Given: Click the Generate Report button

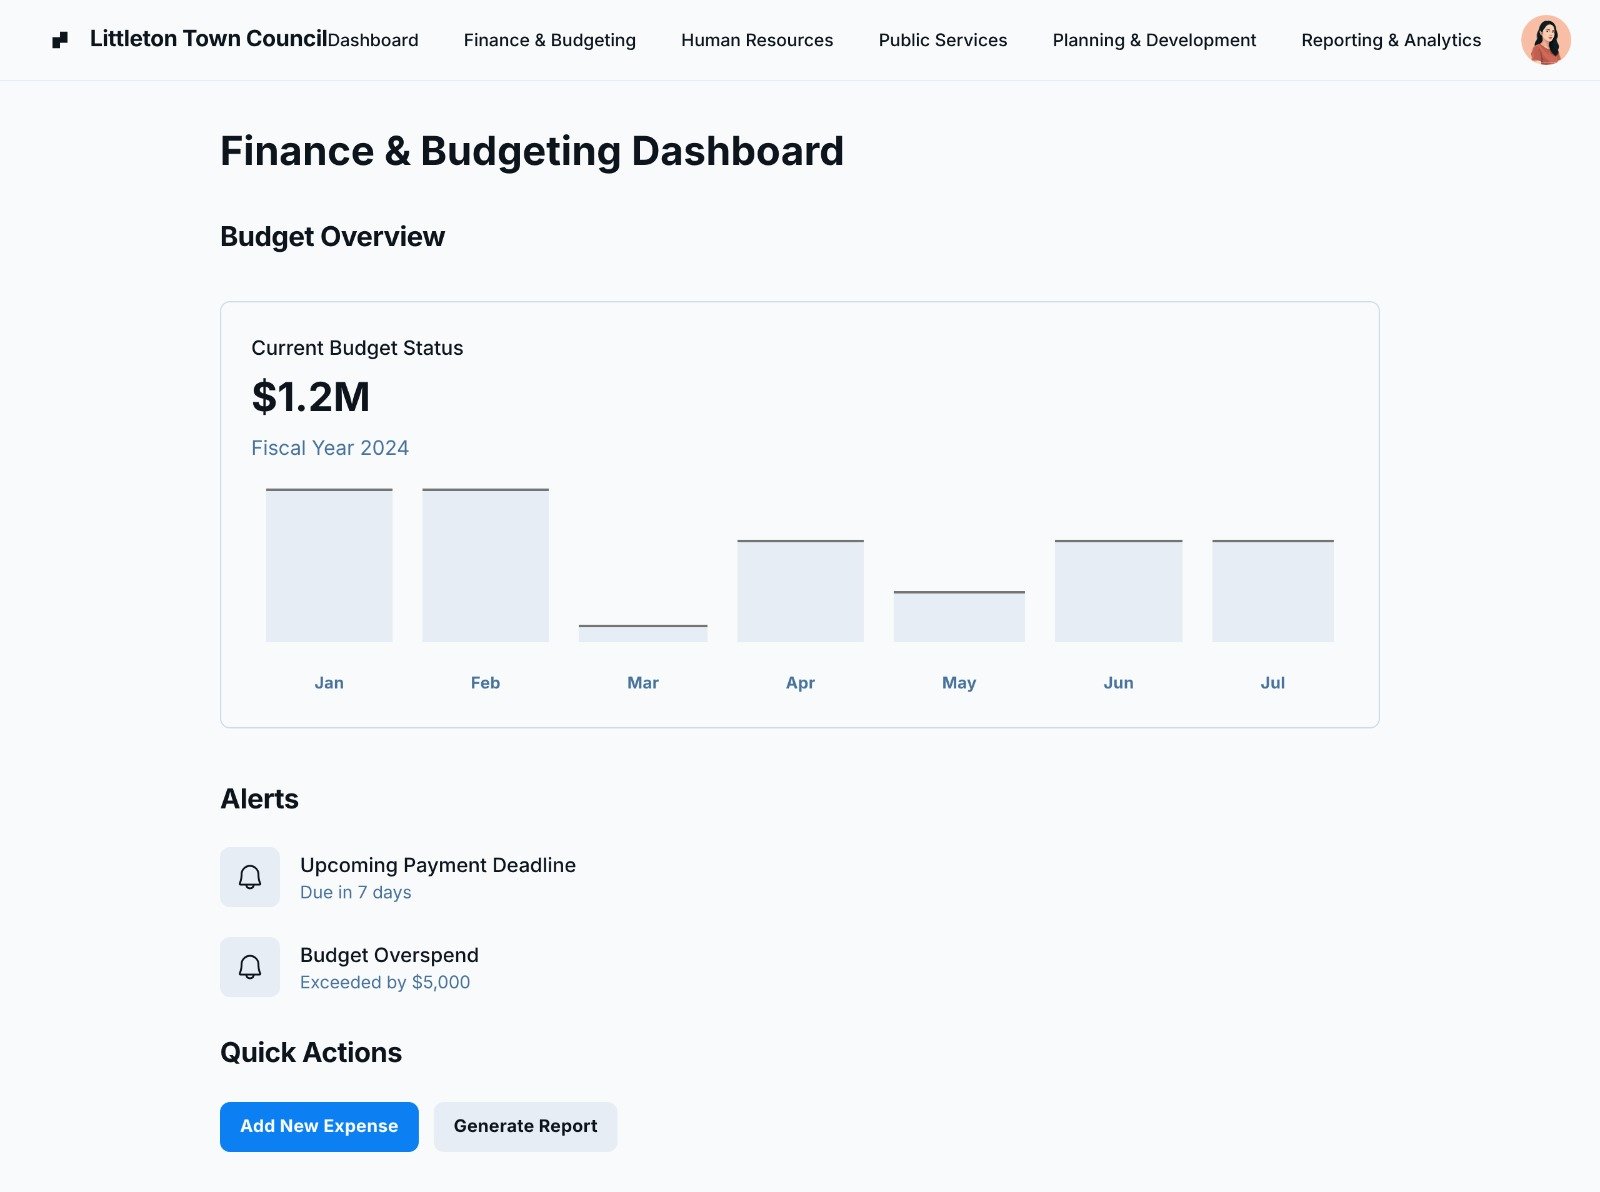Looking at the screenshot, I should (x=525, y=1126).
